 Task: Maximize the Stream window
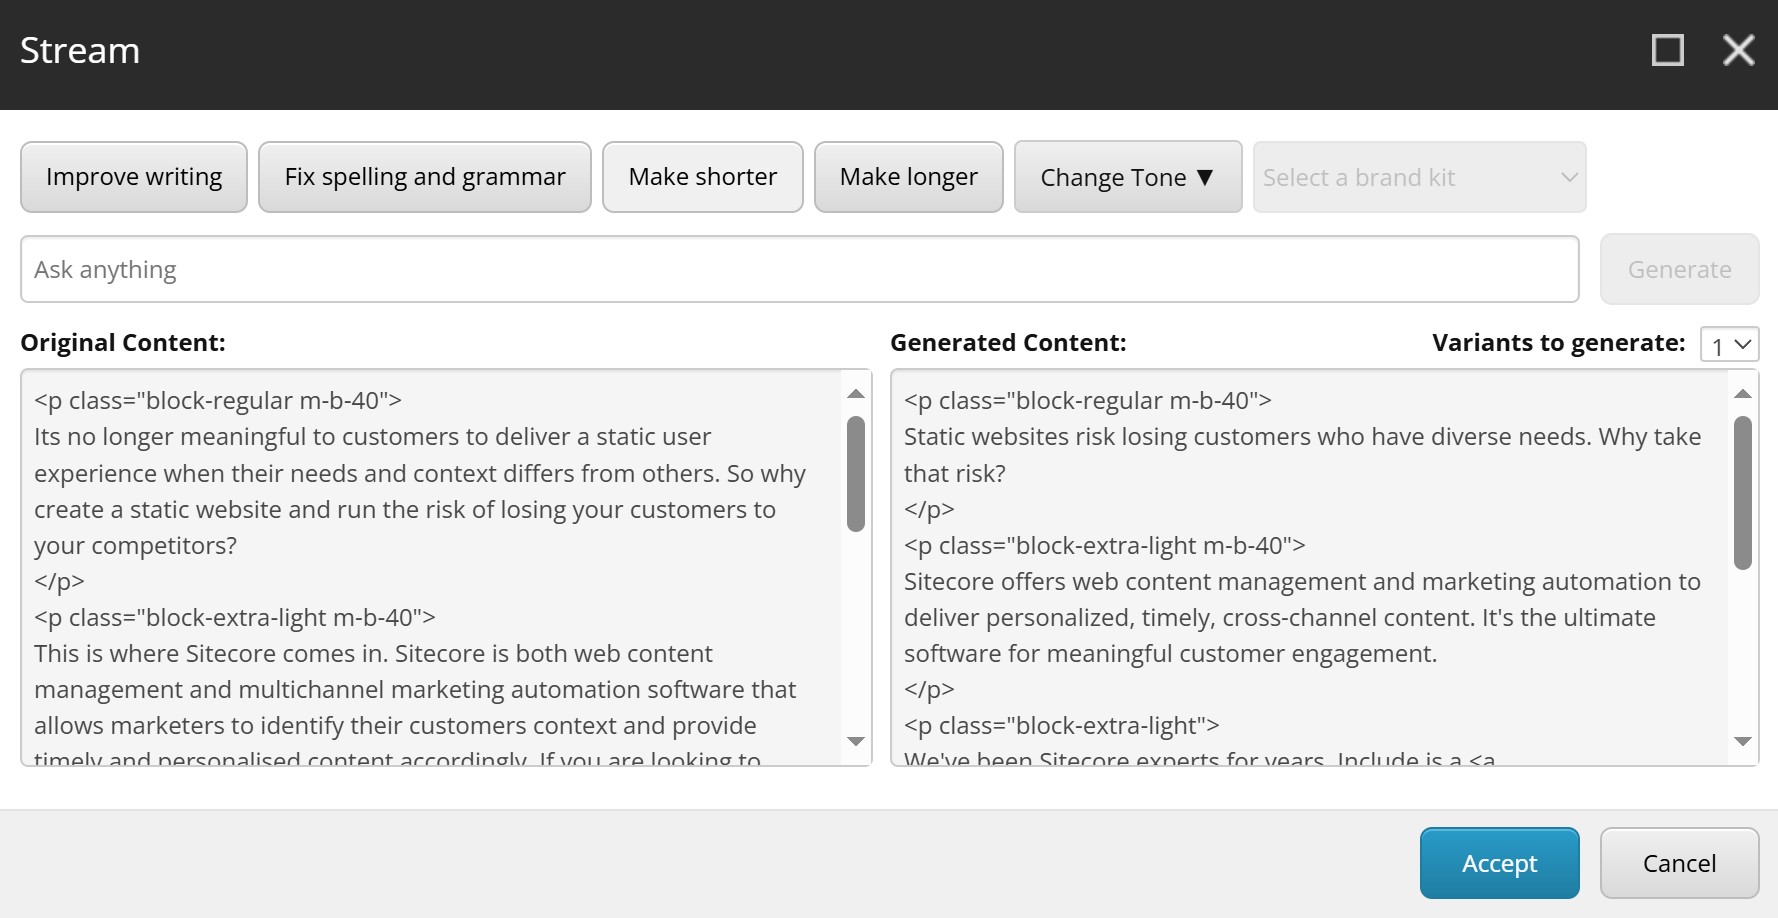[1666, 49]
